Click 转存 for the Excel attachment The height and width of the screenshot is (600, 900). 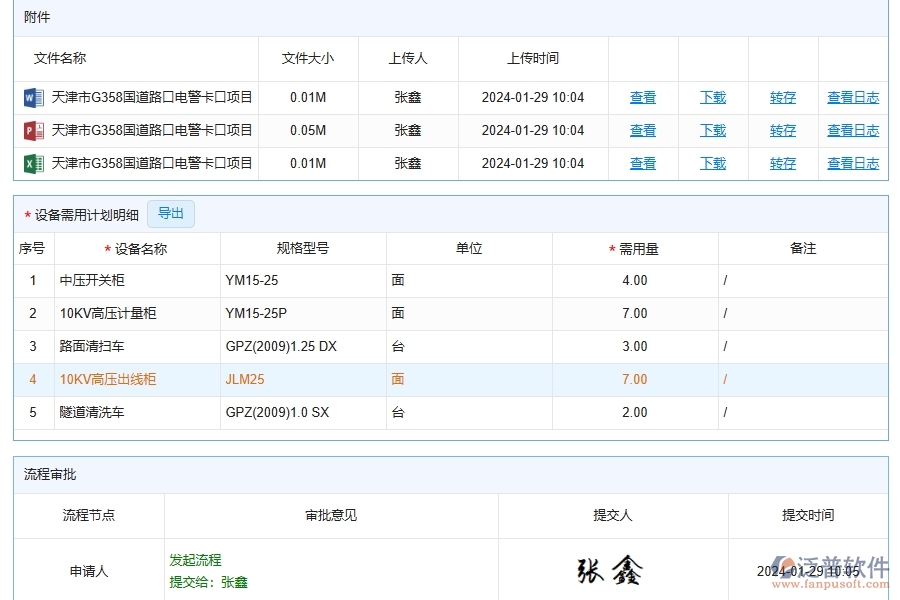[x=783, y=163]
